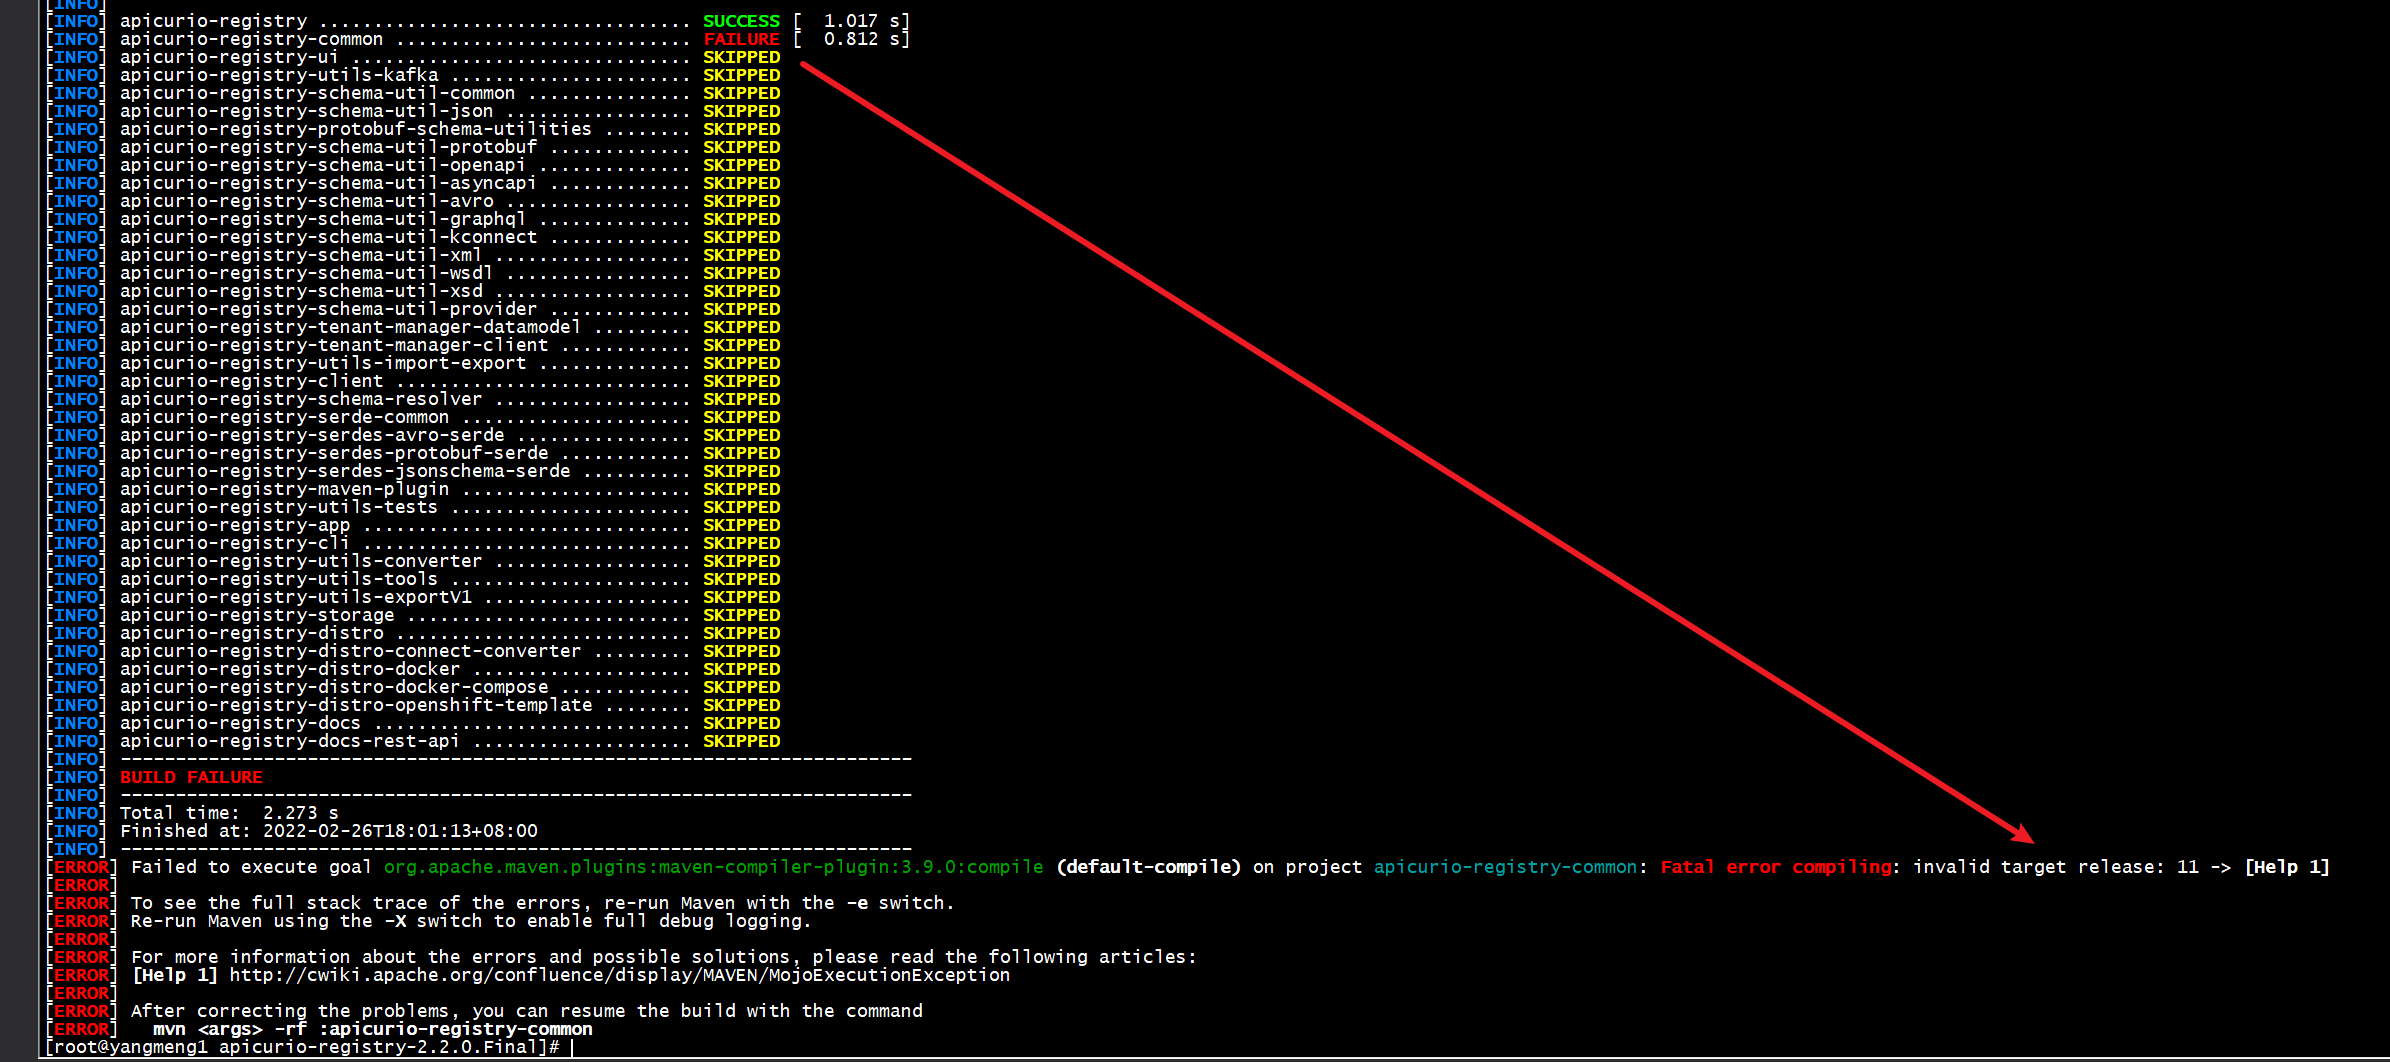Click the invalid target release: 11 message
The width and height of the screenshot is (2390, 1062).
click(x=2056, y=867)
